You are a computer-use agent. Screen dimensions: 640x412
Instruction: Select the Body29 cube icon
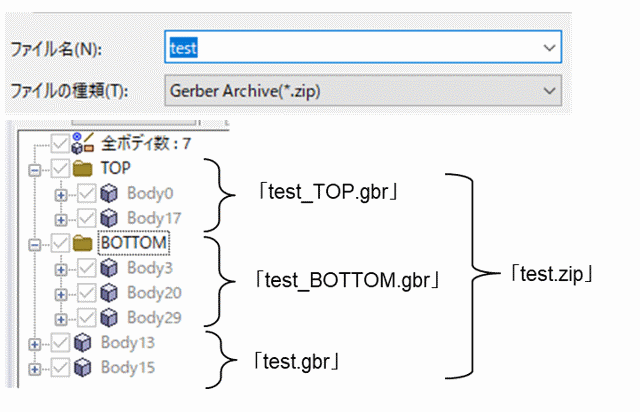pos(109,317)
